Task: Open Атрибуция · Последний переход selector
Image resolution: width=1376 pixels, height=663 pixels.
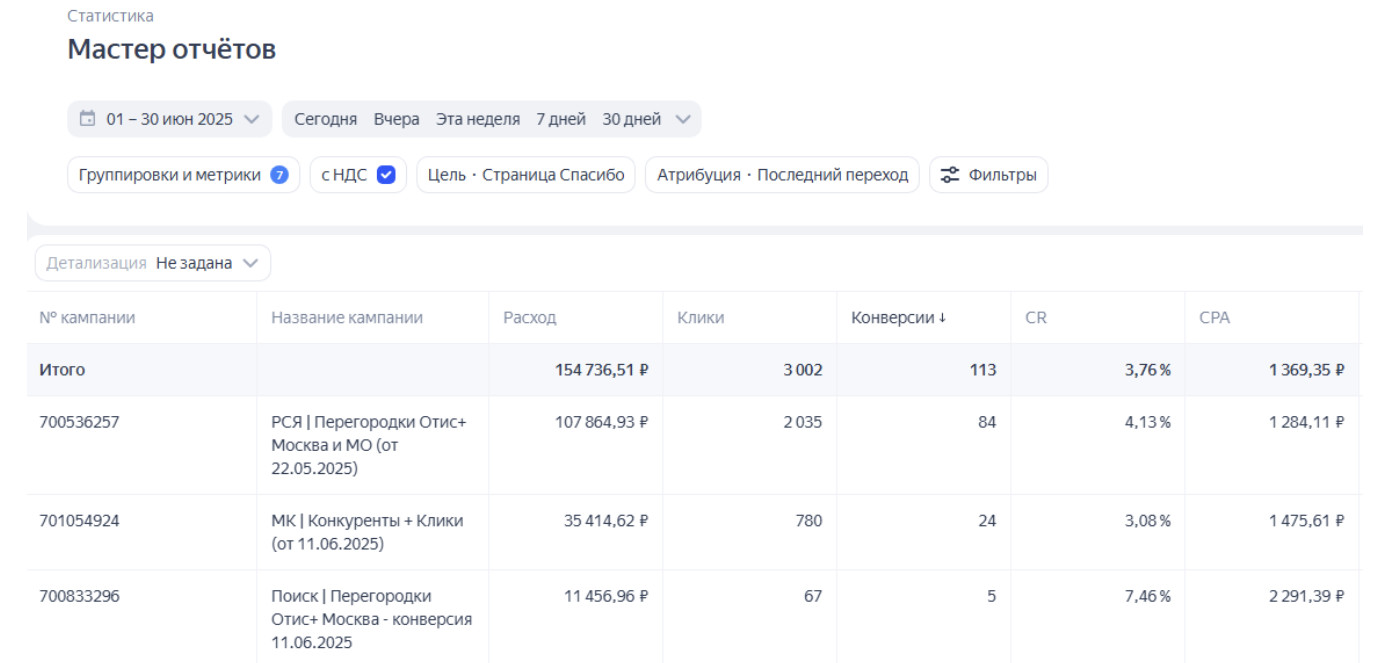Action: click(x=782, y=175)
